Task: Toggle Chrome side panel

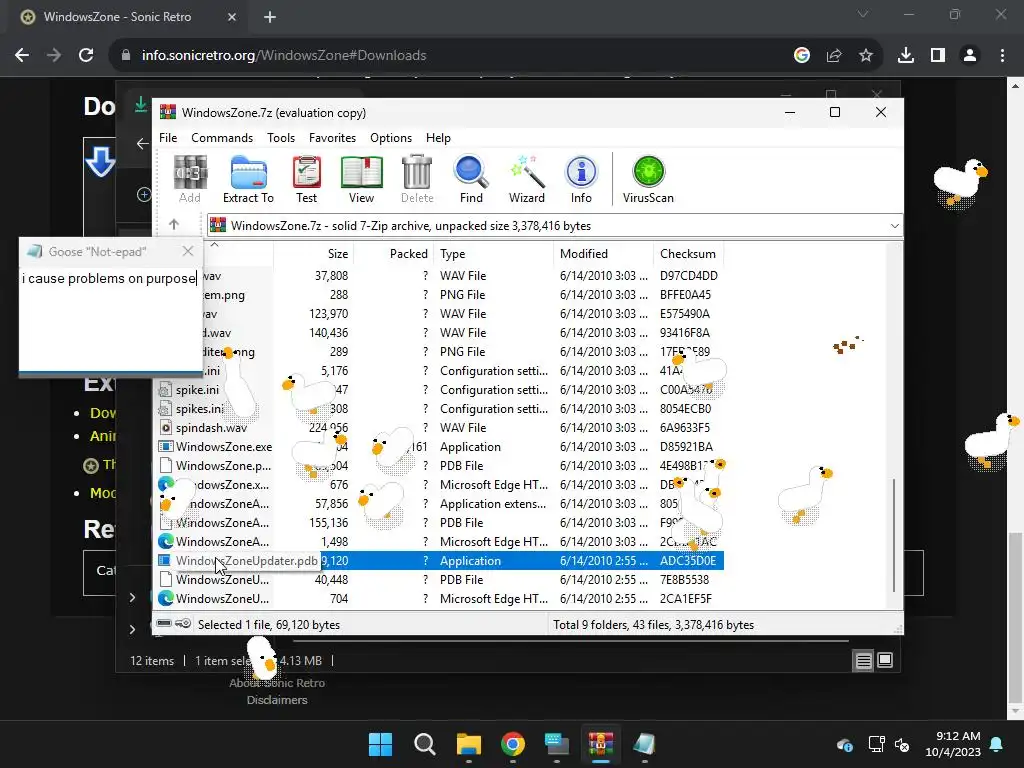Action: coord(938,56)
